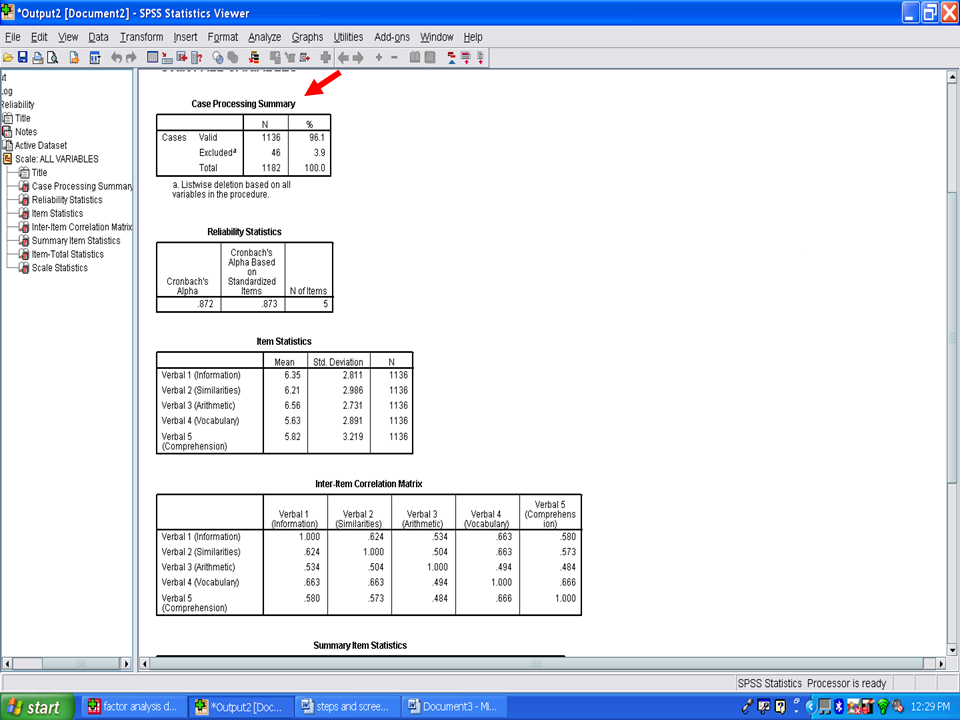
Task: Click the Open folder toolbar icon
Action: [x=8, y=58]
